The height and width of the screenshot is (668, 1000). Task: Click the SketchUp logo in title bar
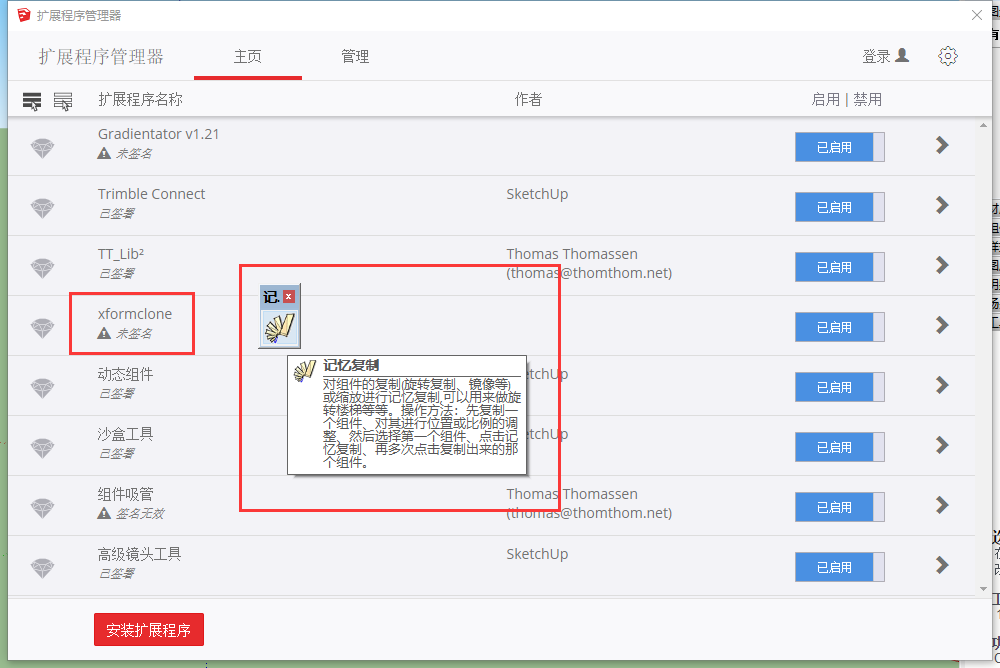[24, 15]
